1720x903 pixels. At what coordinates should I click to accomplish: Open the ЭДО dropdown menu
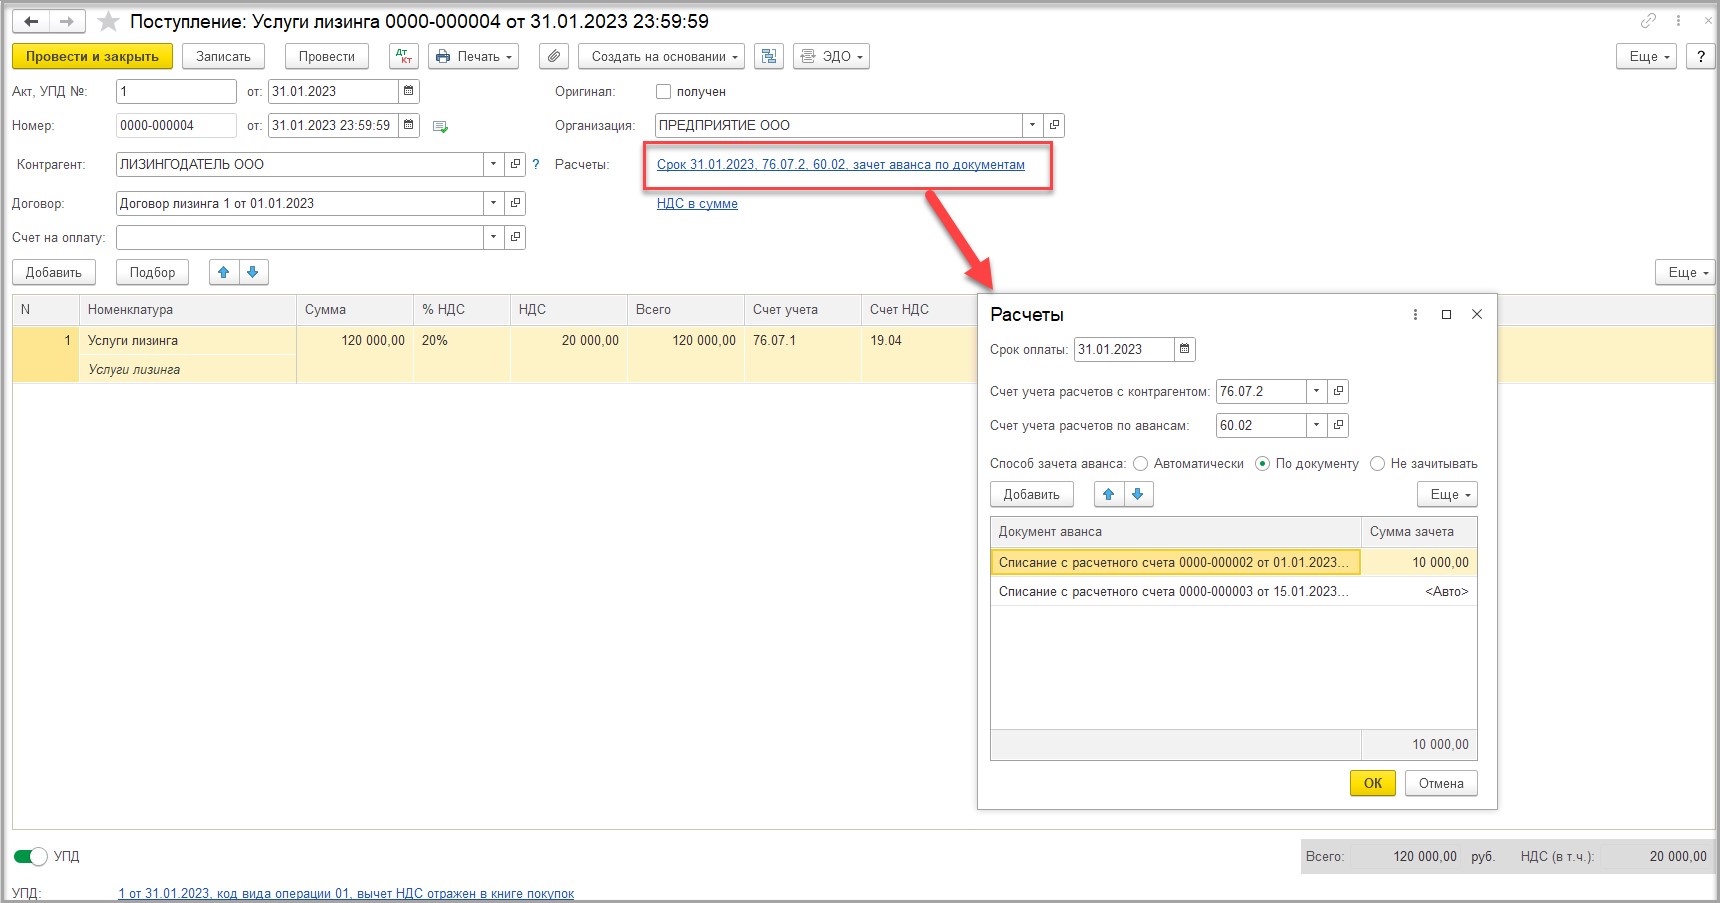click(x=831, y=56)
